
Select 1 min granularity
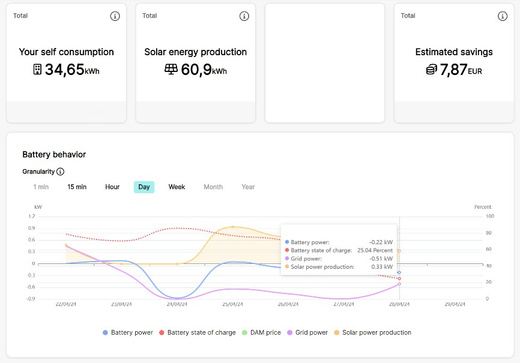(x=41, y=187)
